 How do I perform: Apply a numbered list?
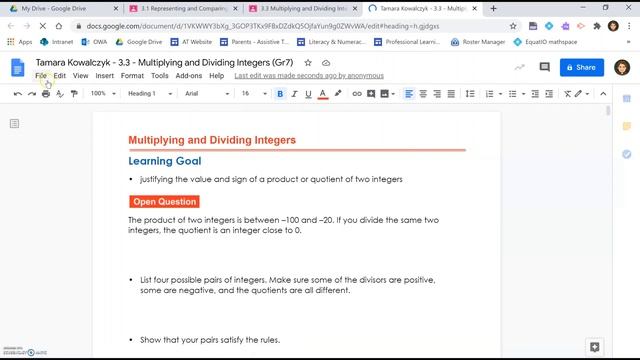489,94
